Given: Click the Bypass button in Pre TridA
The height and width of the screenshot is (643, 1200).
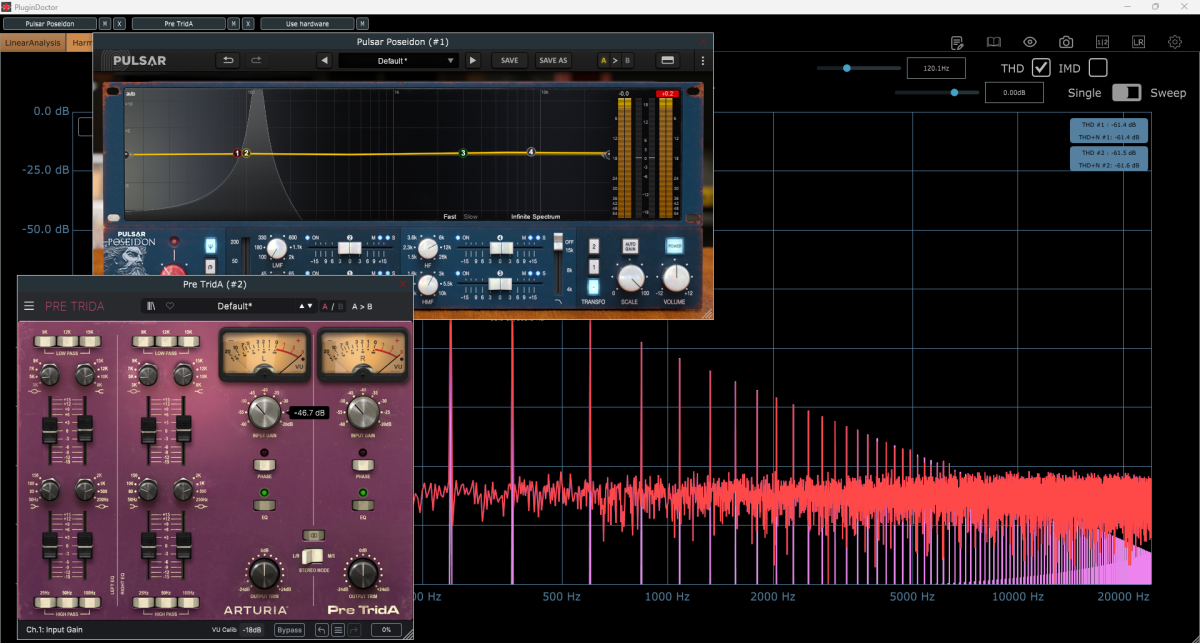Looking at the screenshot, I should pyautogui.click(x=289, y=630).
